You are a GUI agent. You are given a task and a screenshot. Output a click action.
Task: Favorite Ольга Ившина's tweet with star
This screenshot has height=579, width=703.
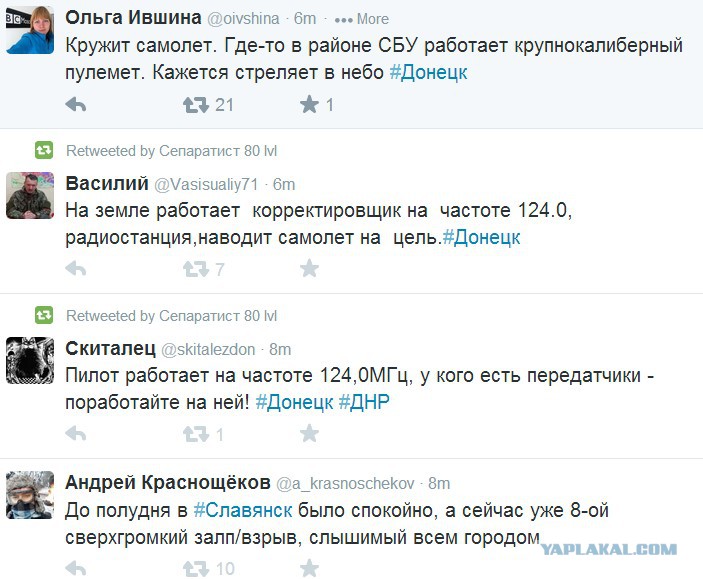tap(309, 105)
